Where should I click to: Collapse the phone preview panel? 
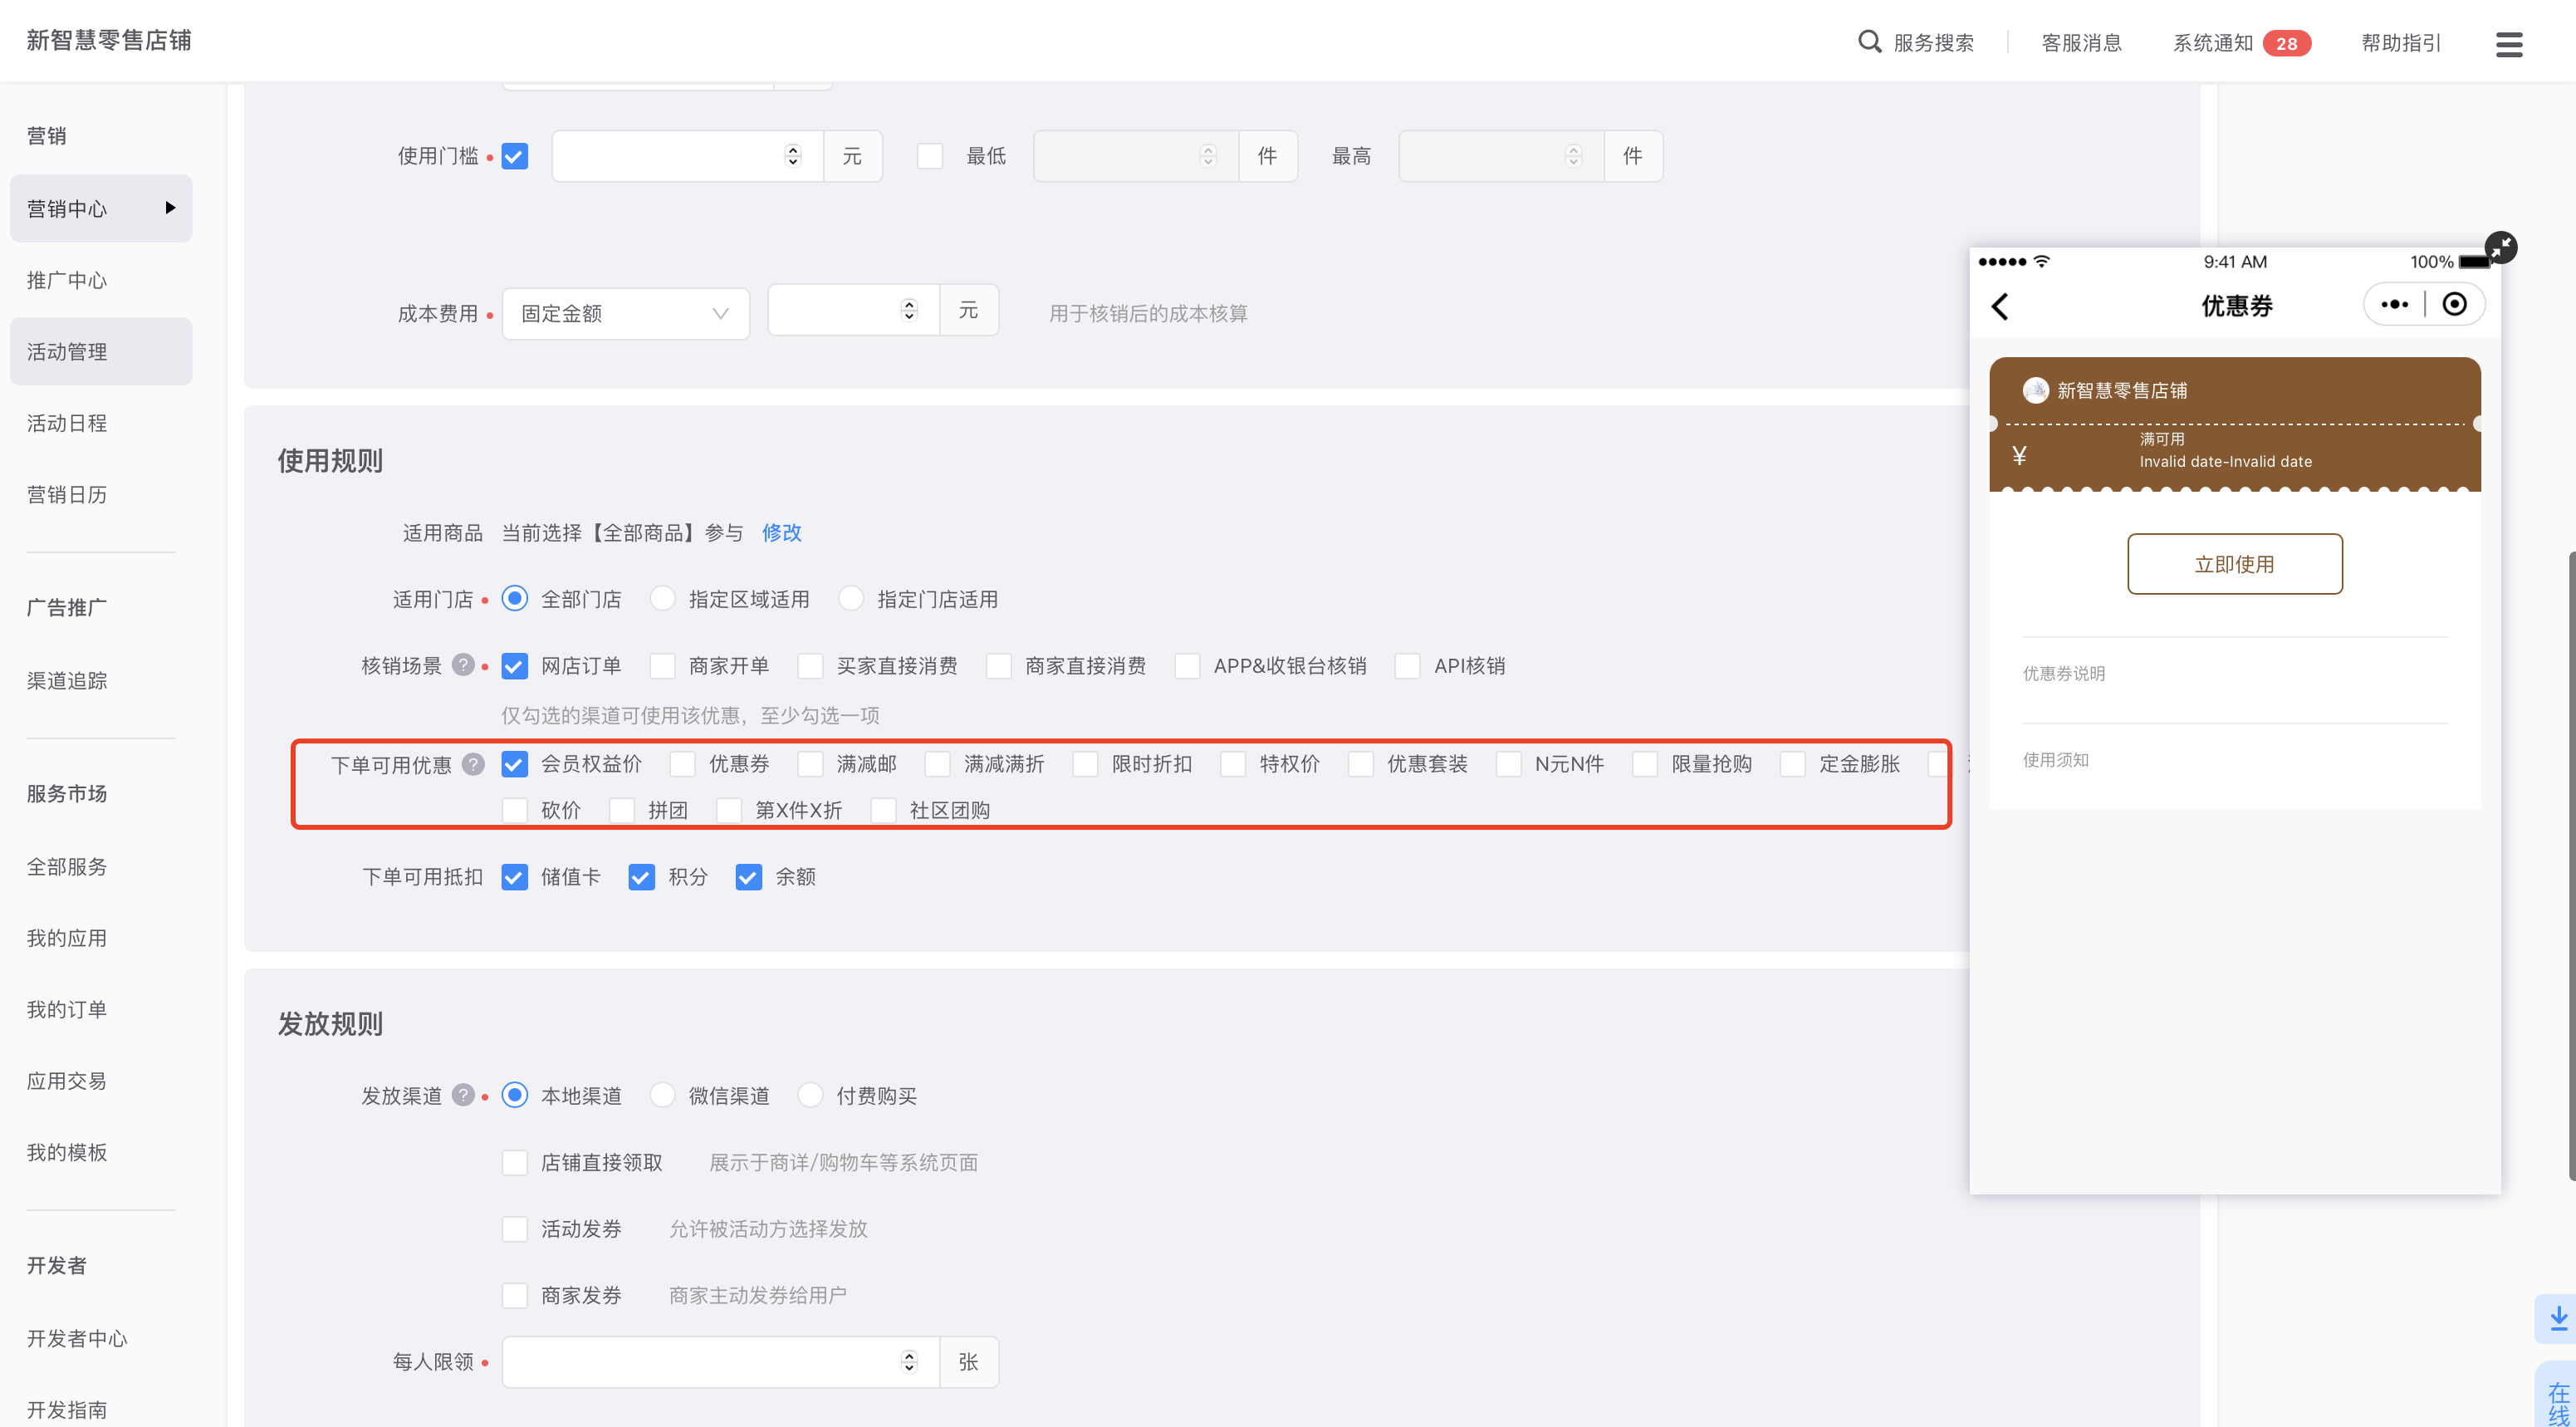[x=2500, y=247]
